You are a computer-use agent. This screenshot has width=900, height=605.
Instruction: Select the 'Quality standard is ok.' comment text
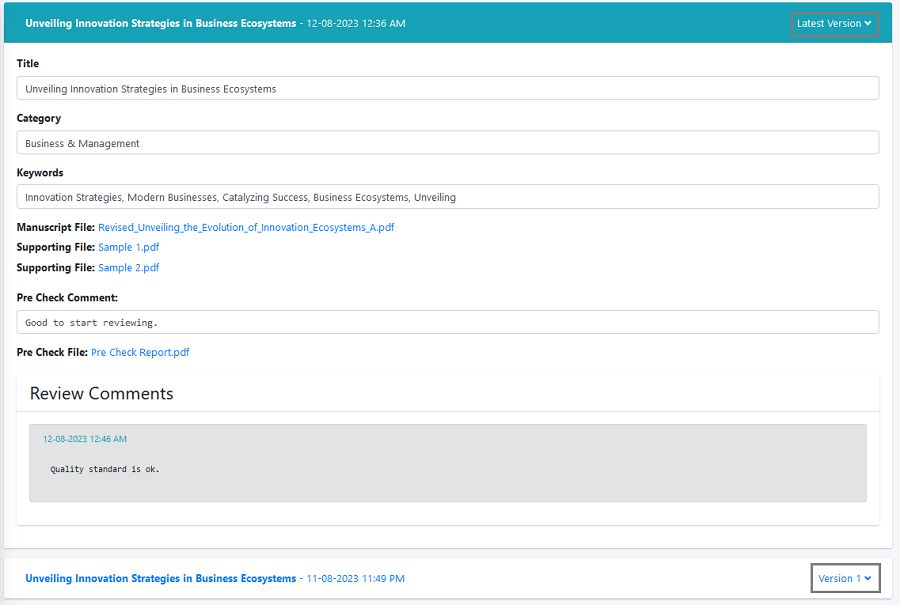pyautogui.click(x=105, y=469)
